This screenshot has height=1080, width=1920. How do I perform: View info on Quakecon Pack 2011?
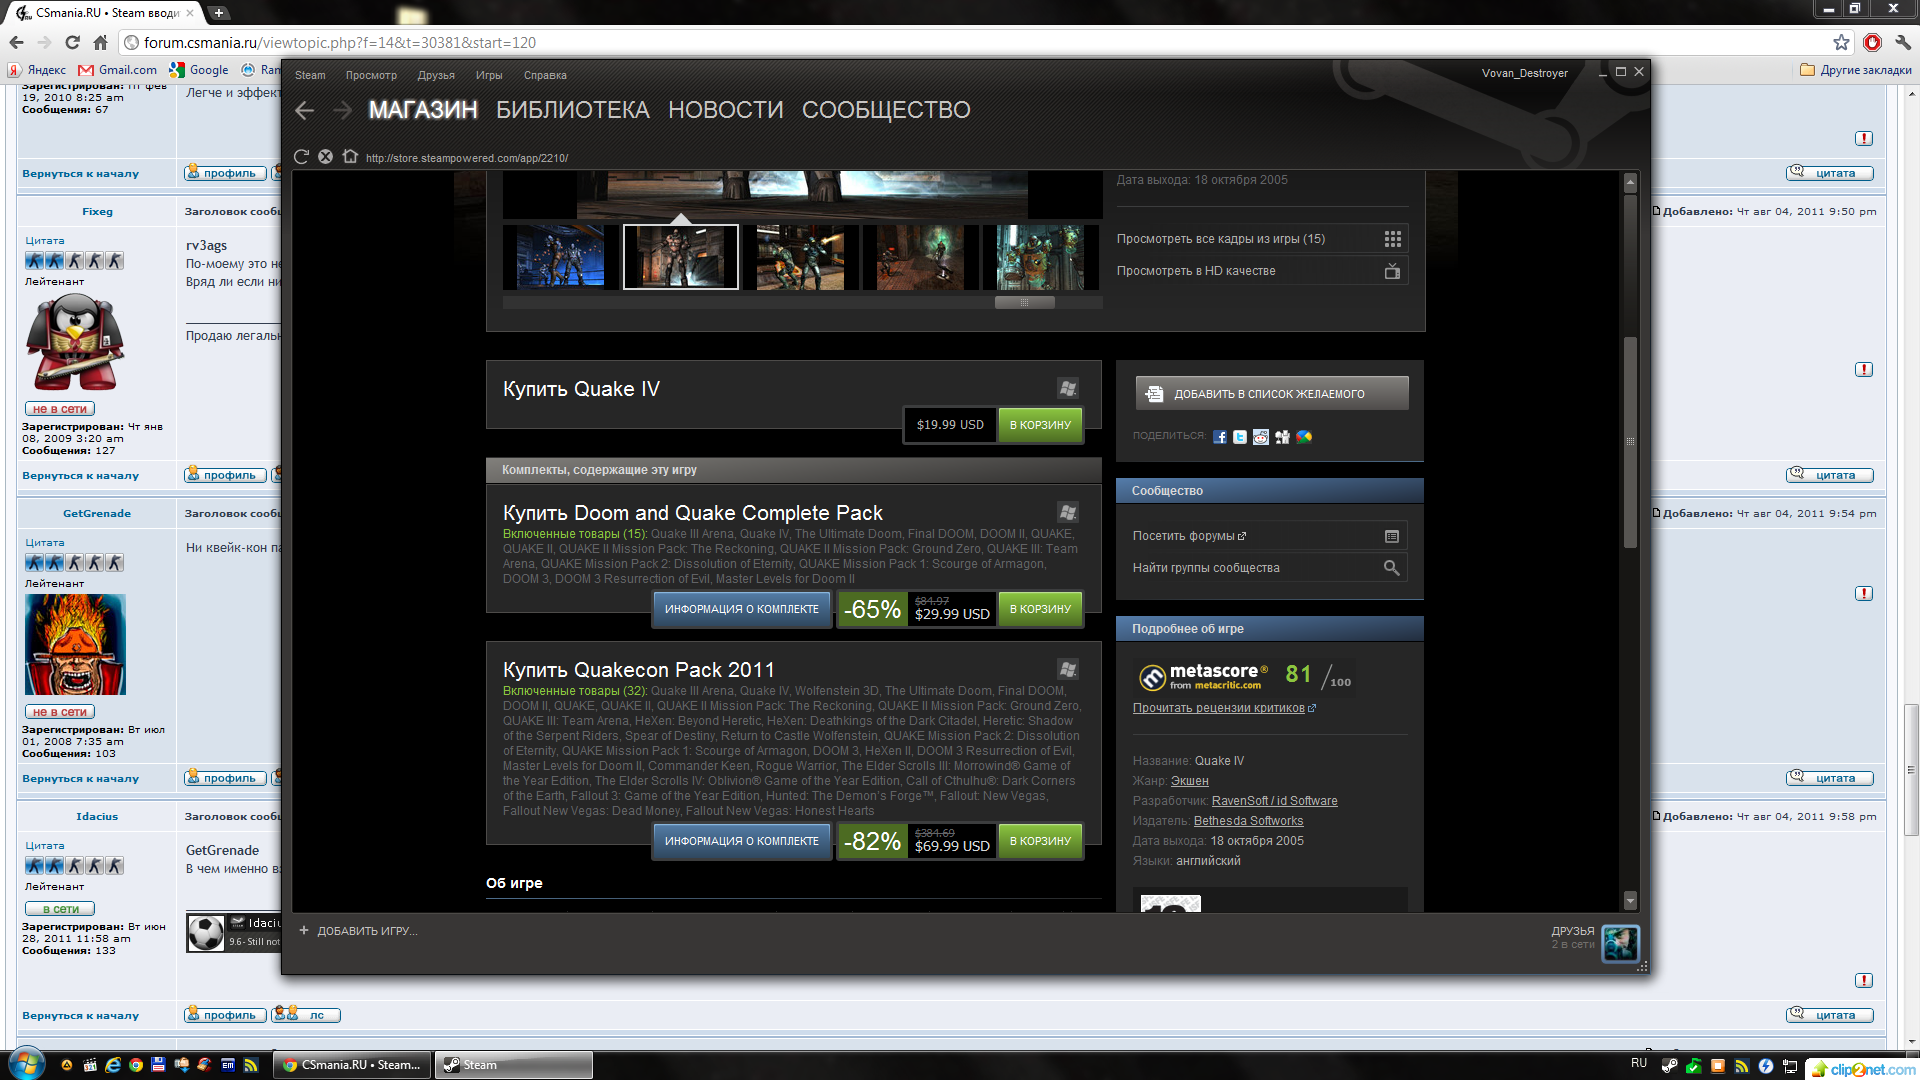point(741,841)
